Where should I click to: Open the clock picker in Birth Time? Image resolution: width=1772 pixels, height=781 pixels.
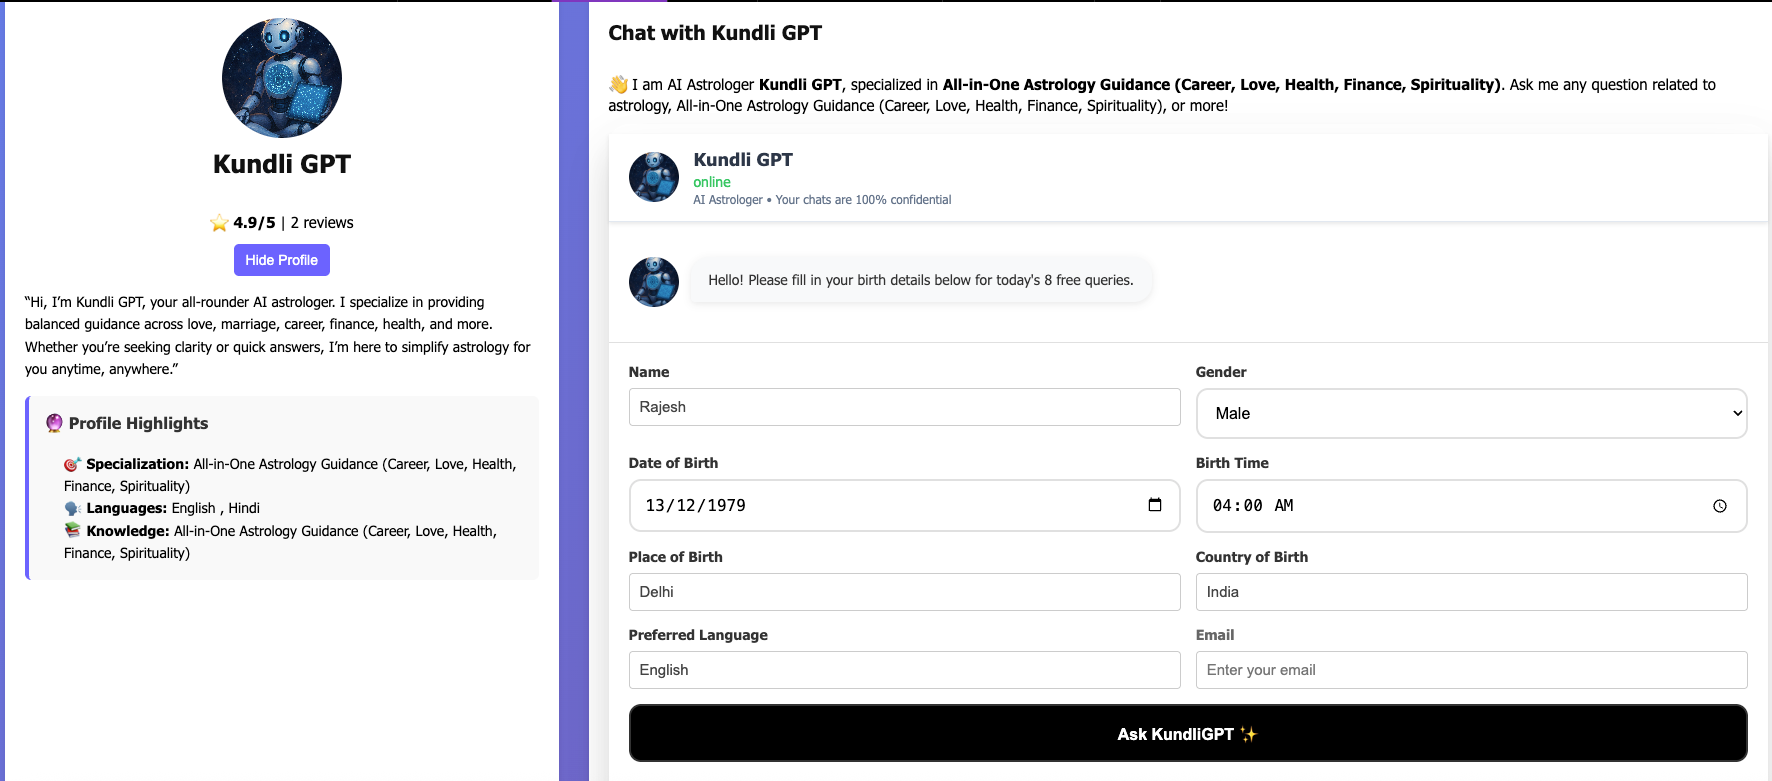[1719, 506]
